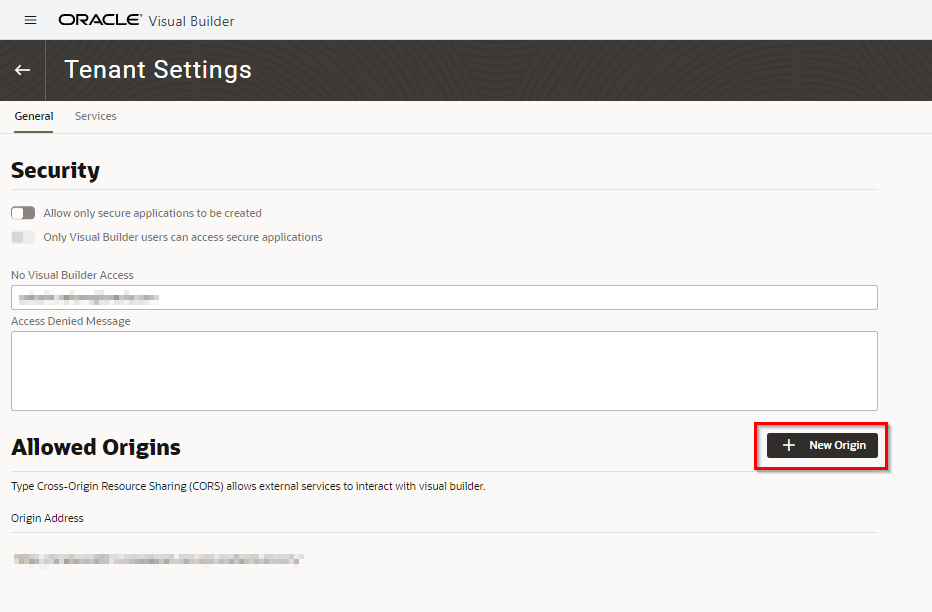The image size is (932, 612).
Task: Click the plus icon in New Origin
Action: (x=789, y=445)
